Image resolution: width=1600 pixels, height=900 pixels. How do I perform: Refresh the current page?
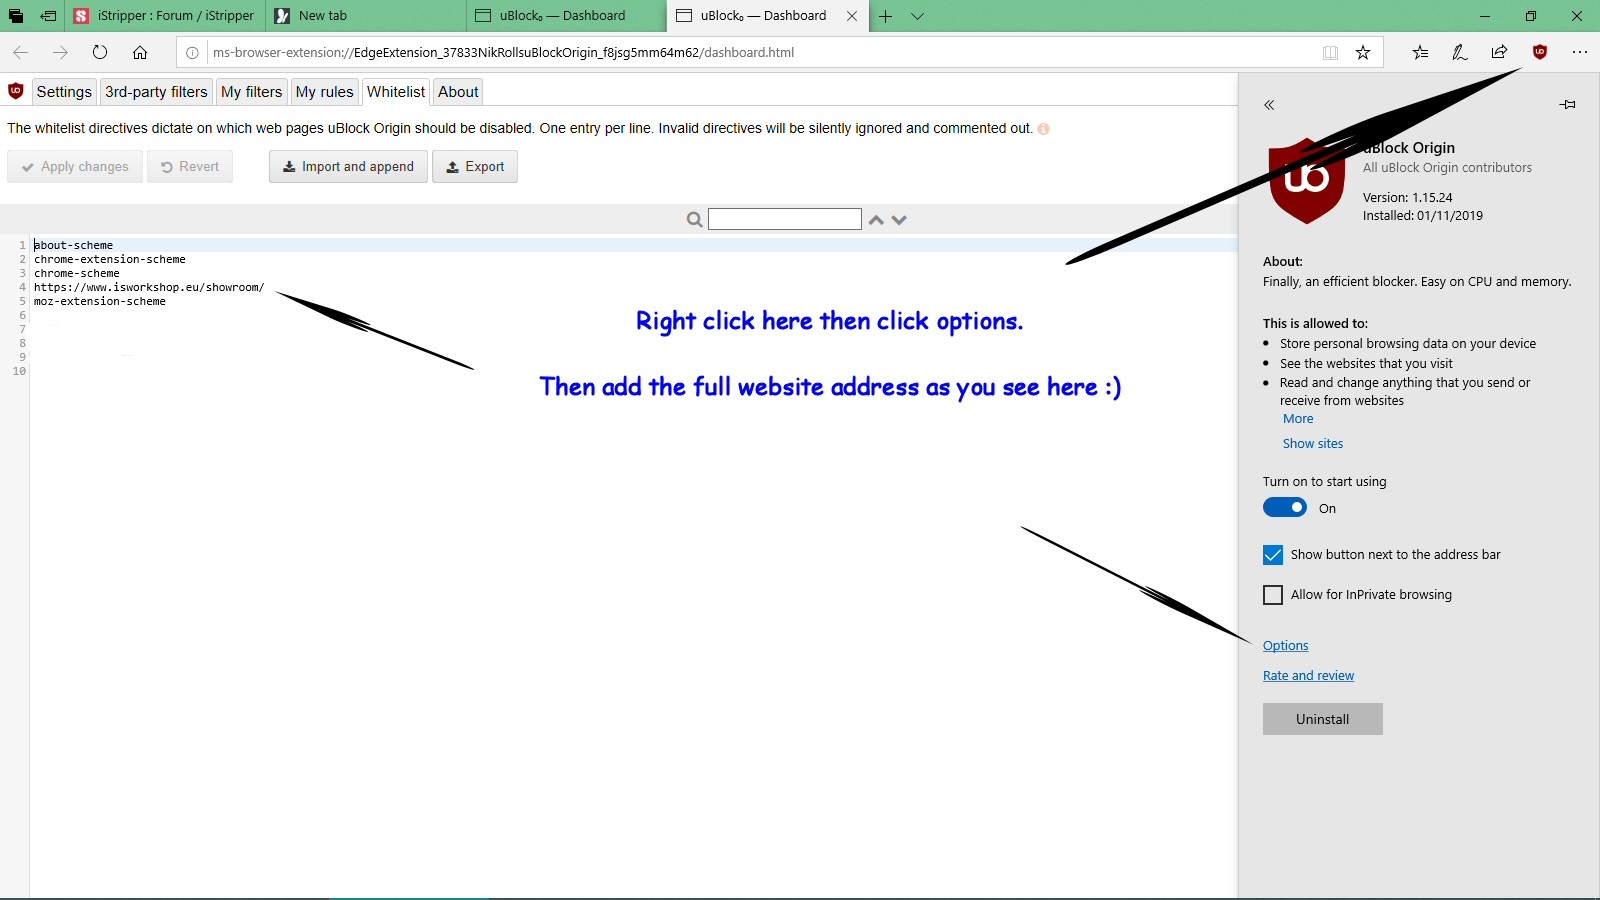(x=100, y=53)
